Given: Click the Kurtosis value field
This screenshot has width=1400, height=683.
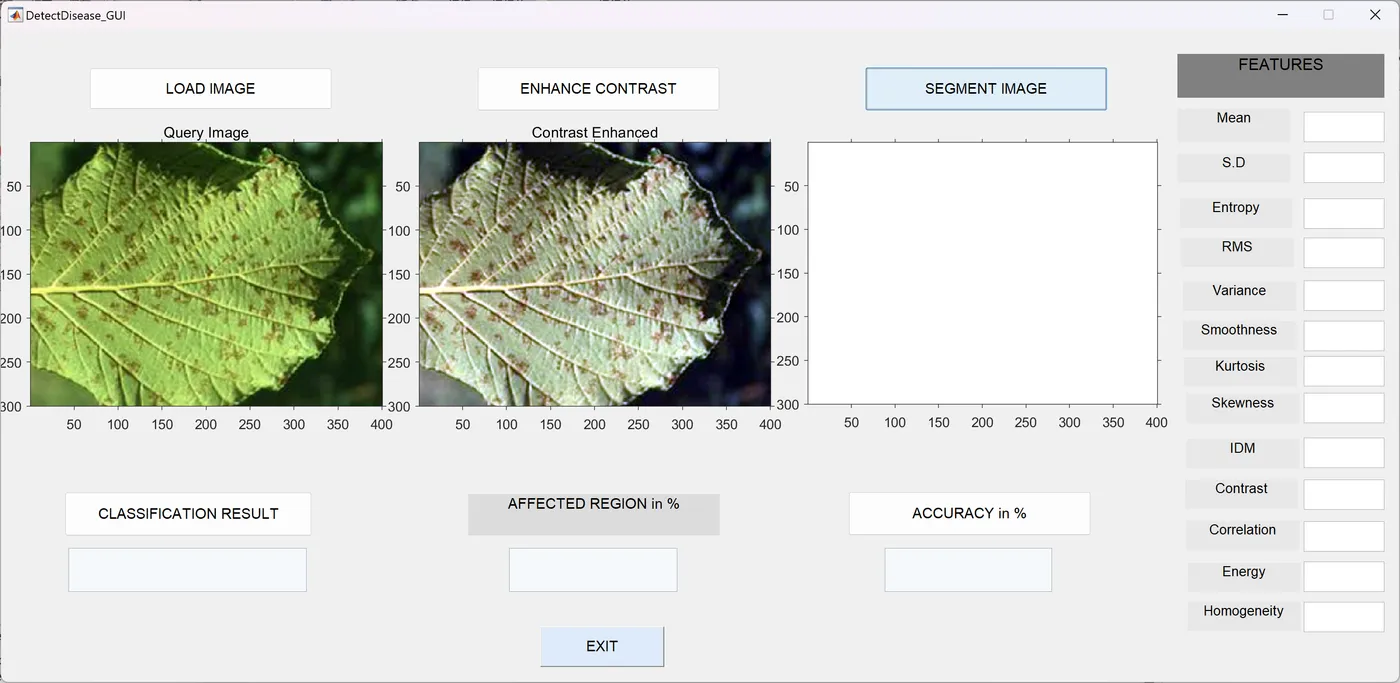Looking at the screenshot, I should (x=1344, y=371).
